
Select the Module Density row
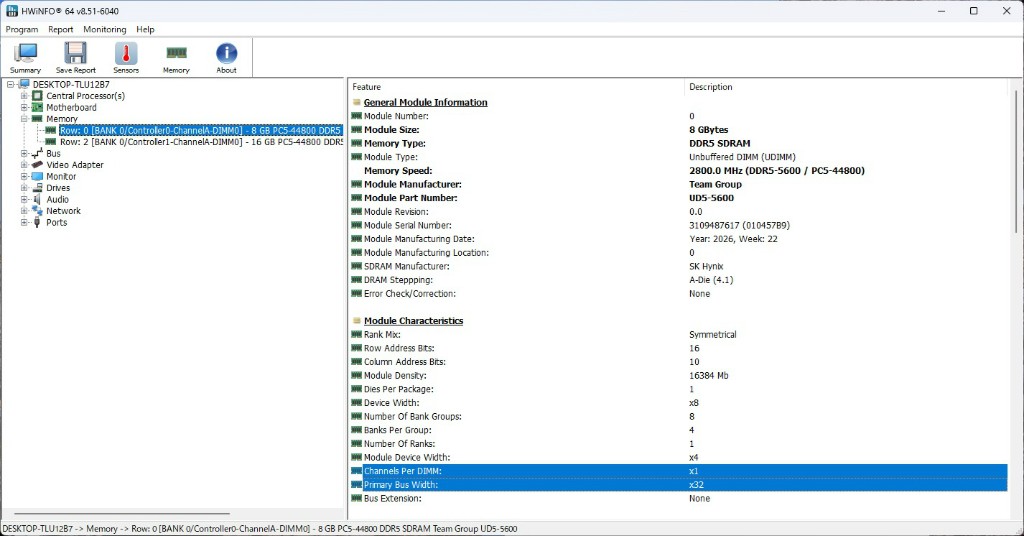tap(679, 375)
